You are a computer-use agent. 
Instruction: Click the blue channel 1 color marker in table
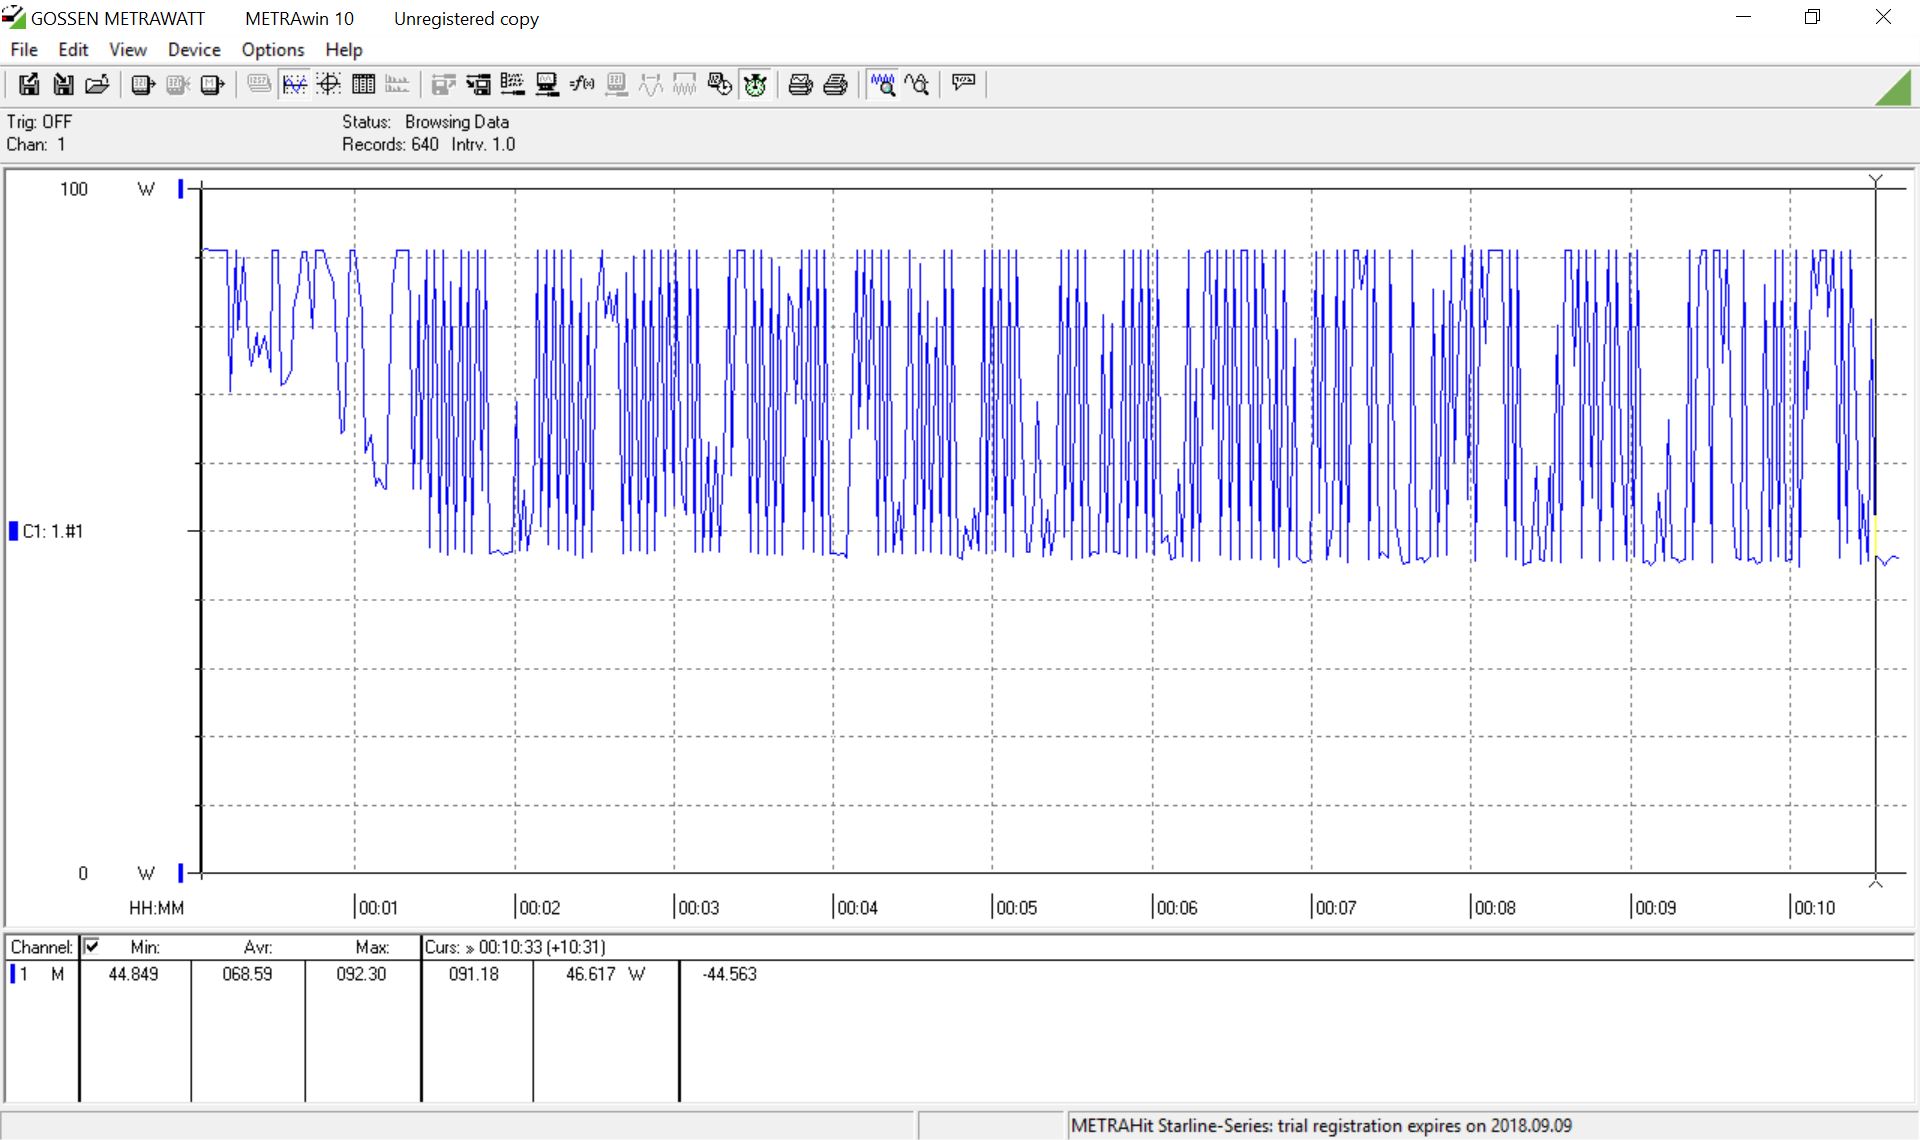pyautogui.click(x=12, y=974)
